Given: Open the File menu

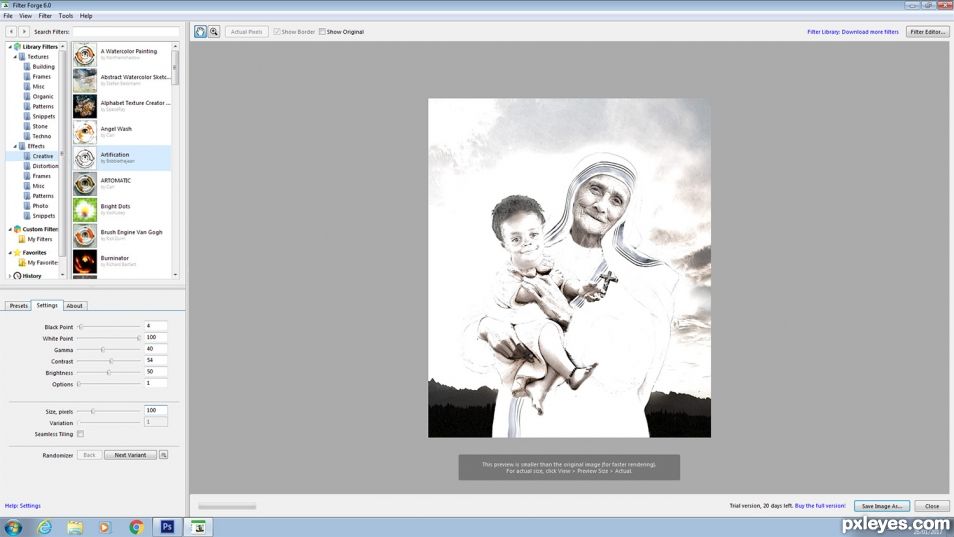Looking at the screenshot, I should [8, 16].
